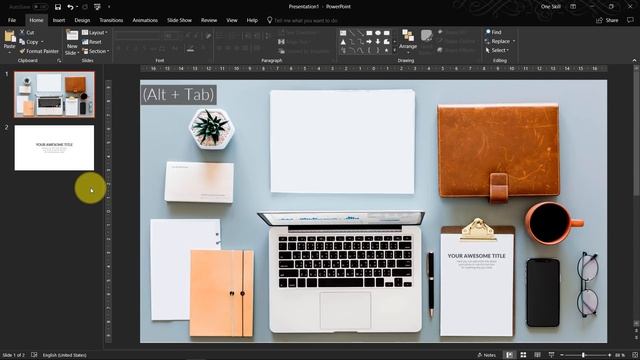
Task: Open the Undo history dropdown arrow
Action: tap(77, 7)
